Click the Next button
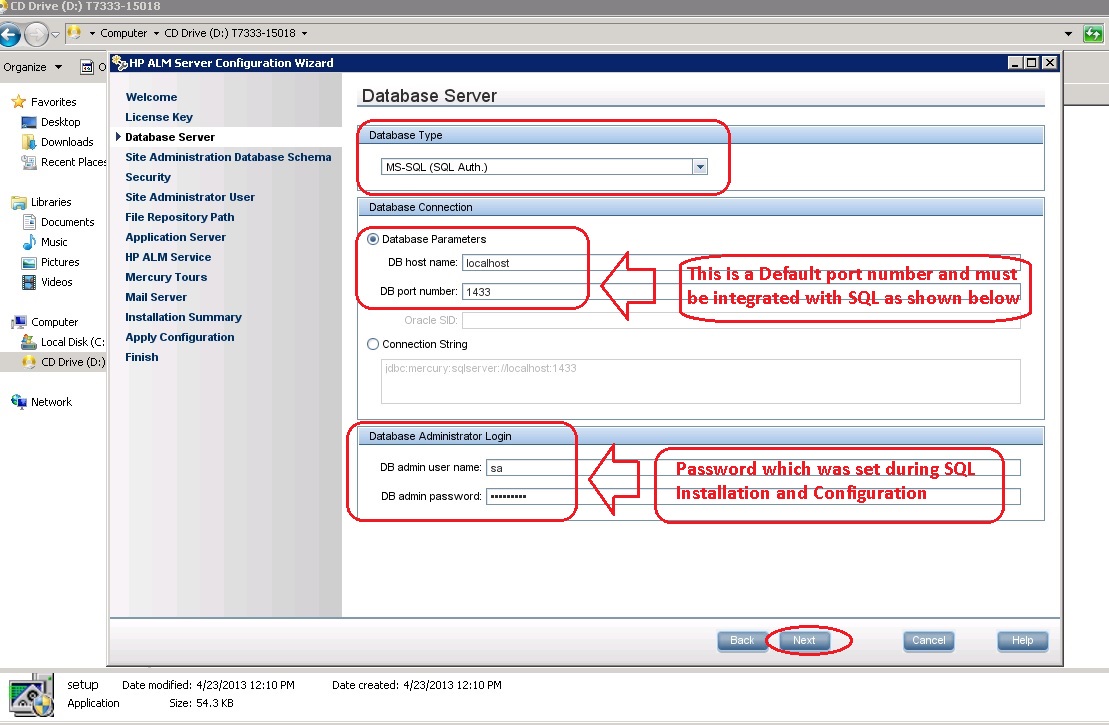1109x725 pixels. tap(804, 641)
